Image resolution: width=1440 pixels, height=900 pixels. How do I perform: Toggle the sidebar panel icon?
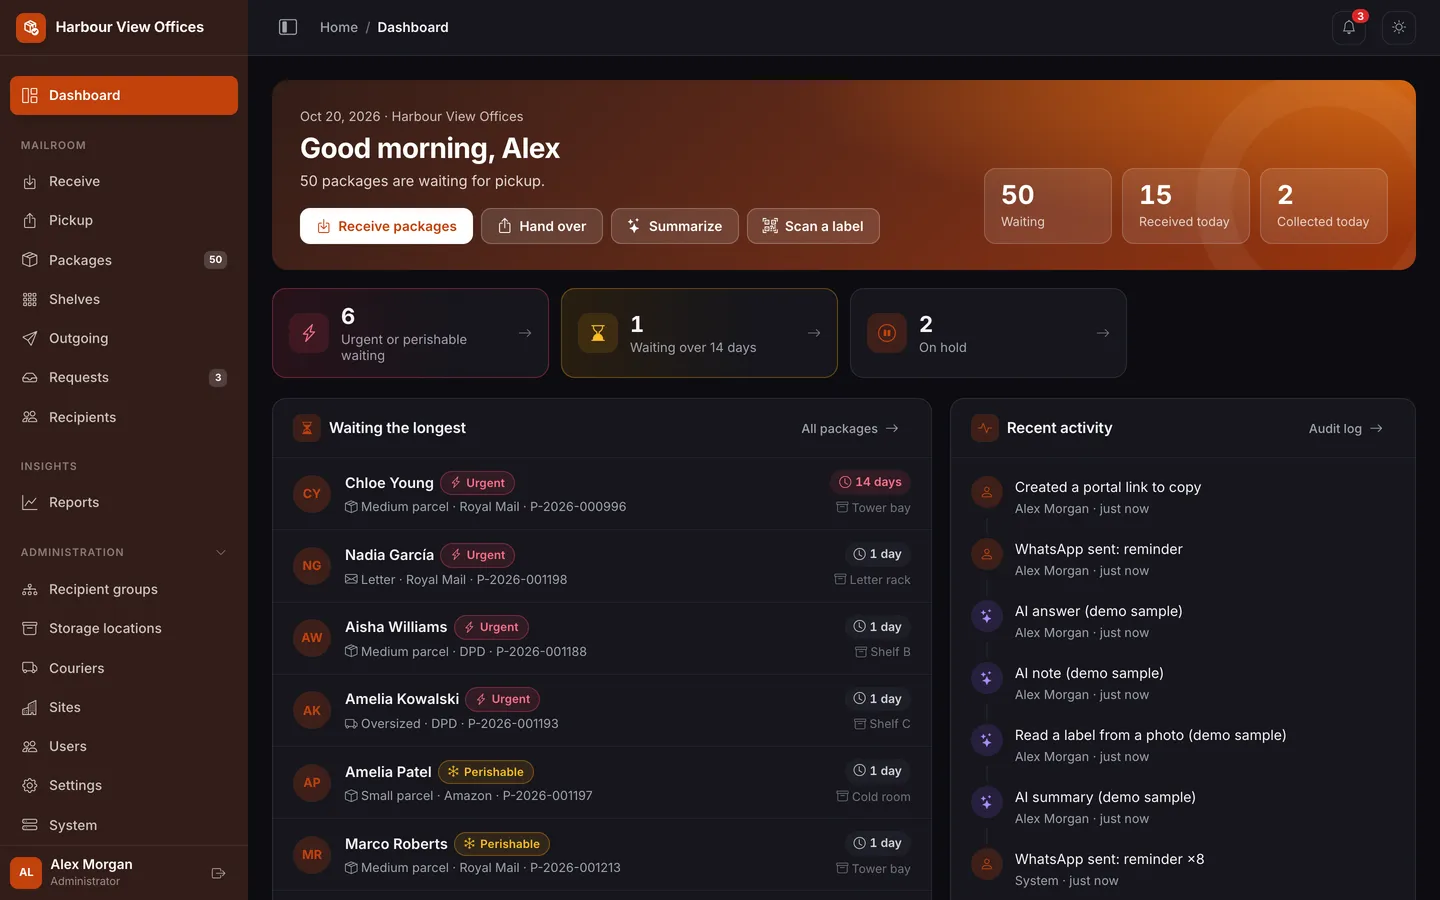[288, 27]
